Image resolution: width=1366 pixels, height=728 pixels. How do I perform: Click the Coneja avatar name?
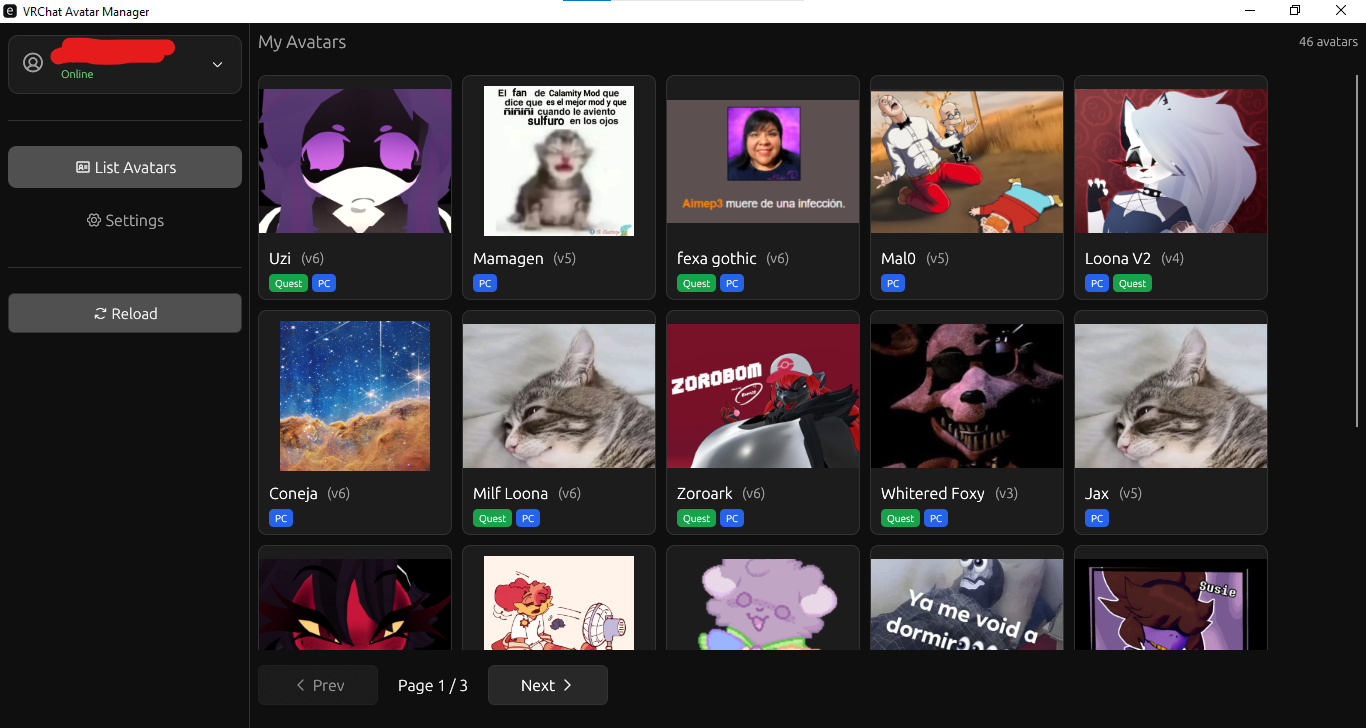point(293,493)
